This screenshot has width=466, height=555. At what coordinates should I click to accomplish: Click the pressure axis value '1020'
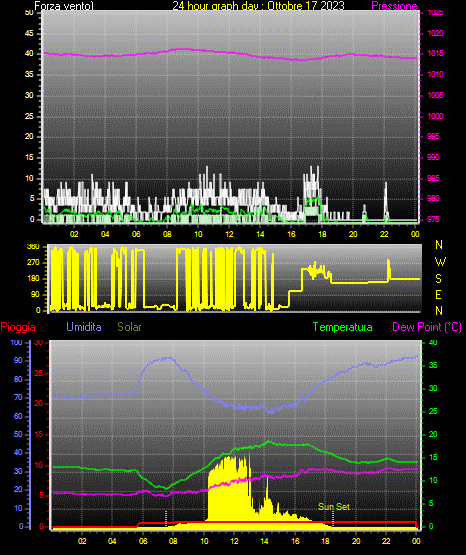coord(435,33)
